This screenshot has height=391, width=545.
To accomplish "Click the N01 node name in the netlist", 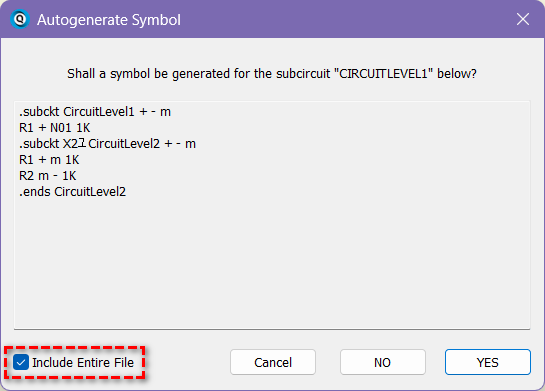I will pyautogui.click(x=61, y=128).
